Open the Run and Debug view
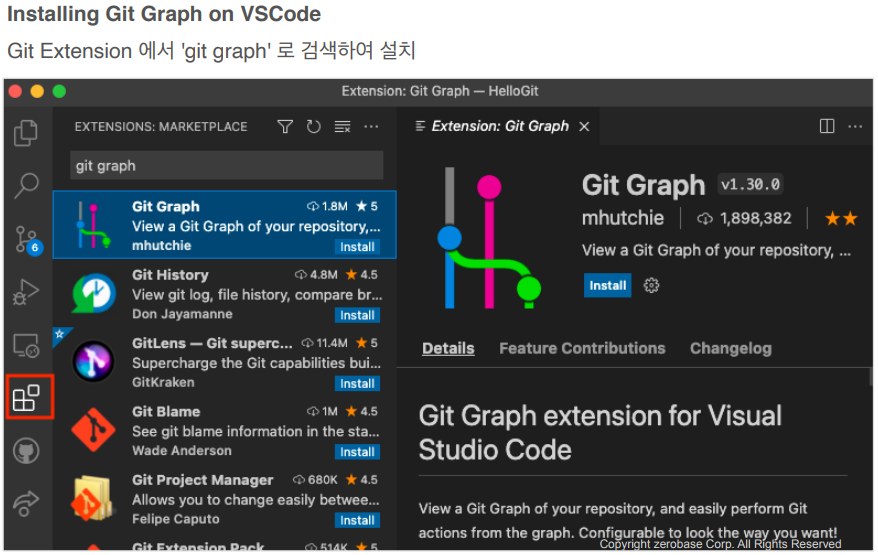 (26, 292)
